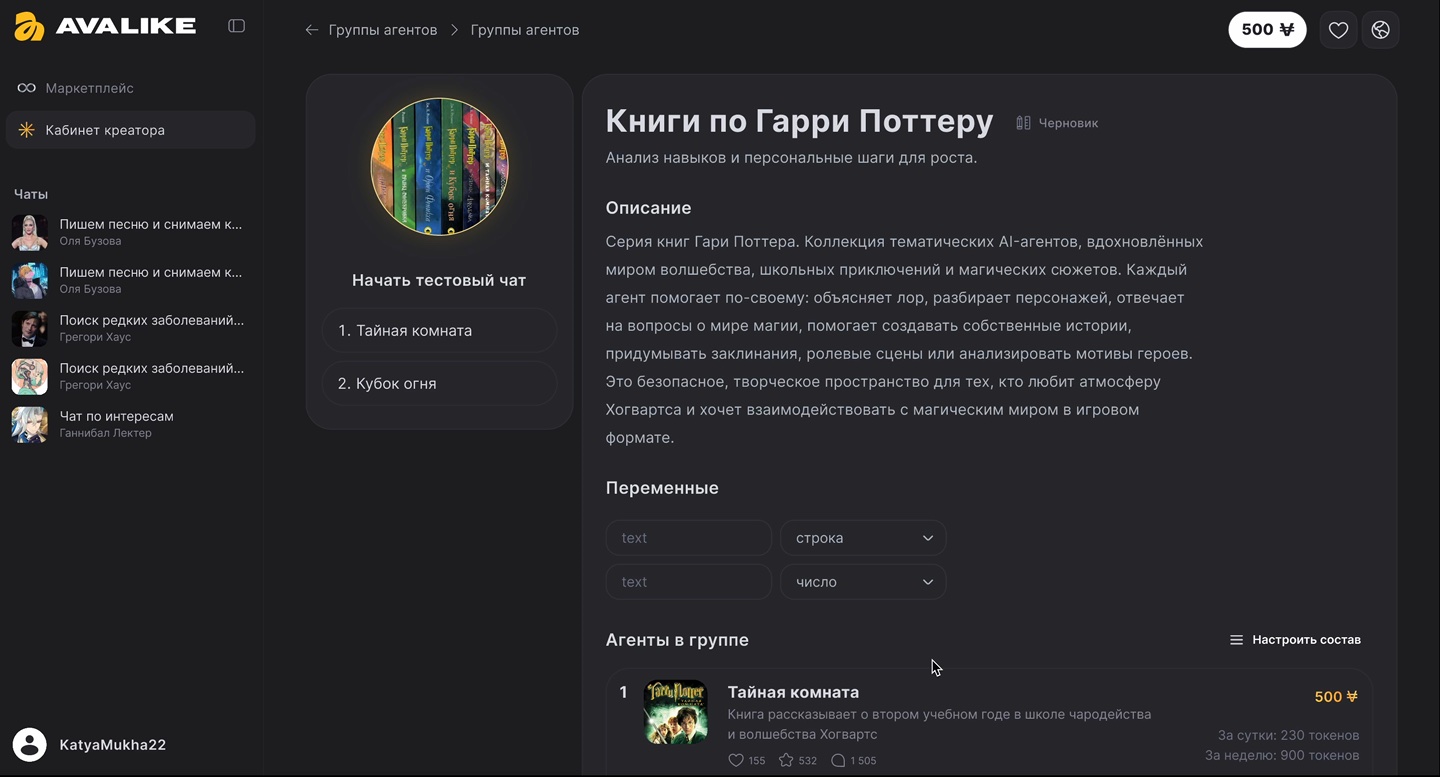Screen dimensions: 1440x777
Task: Focus the text field beside число
Action: click(x=689, y=582)
